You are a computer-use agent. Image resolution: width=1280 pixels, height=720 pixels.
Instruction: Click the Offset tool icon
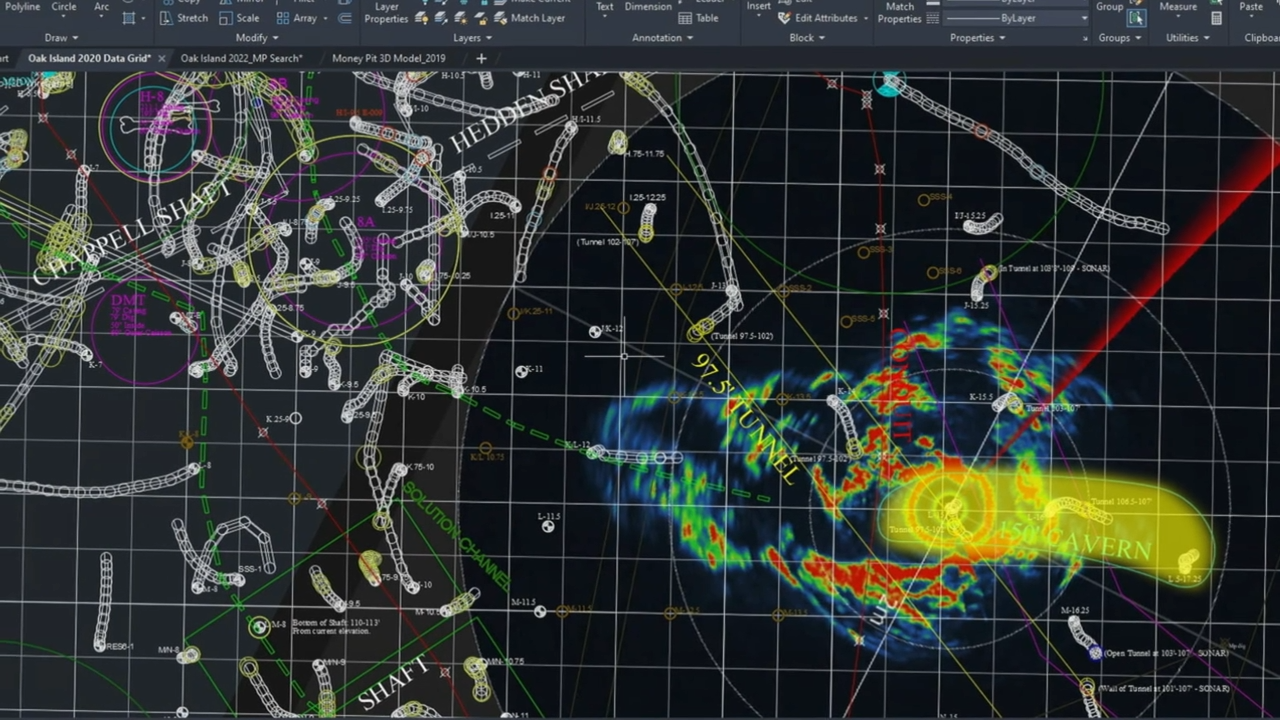click(343, 18)
